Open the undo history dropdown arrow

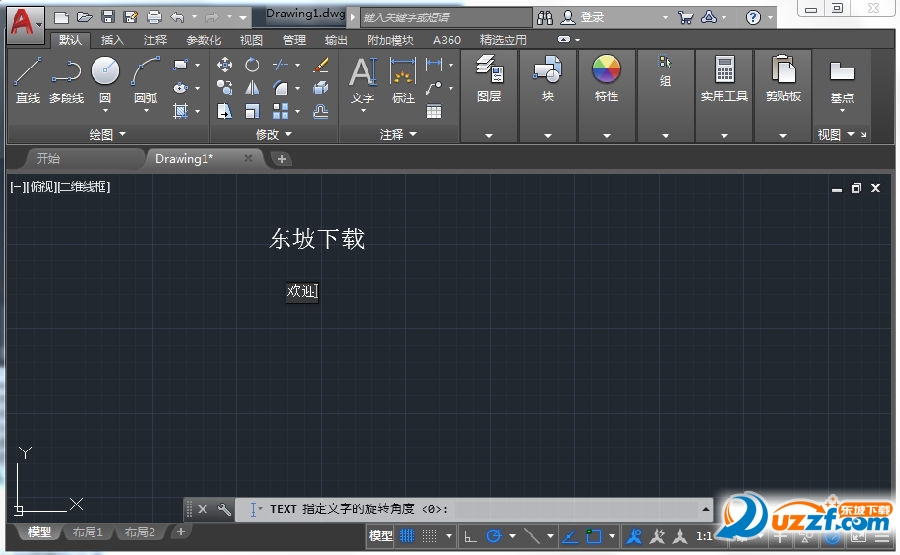click(x=194, y=17)
